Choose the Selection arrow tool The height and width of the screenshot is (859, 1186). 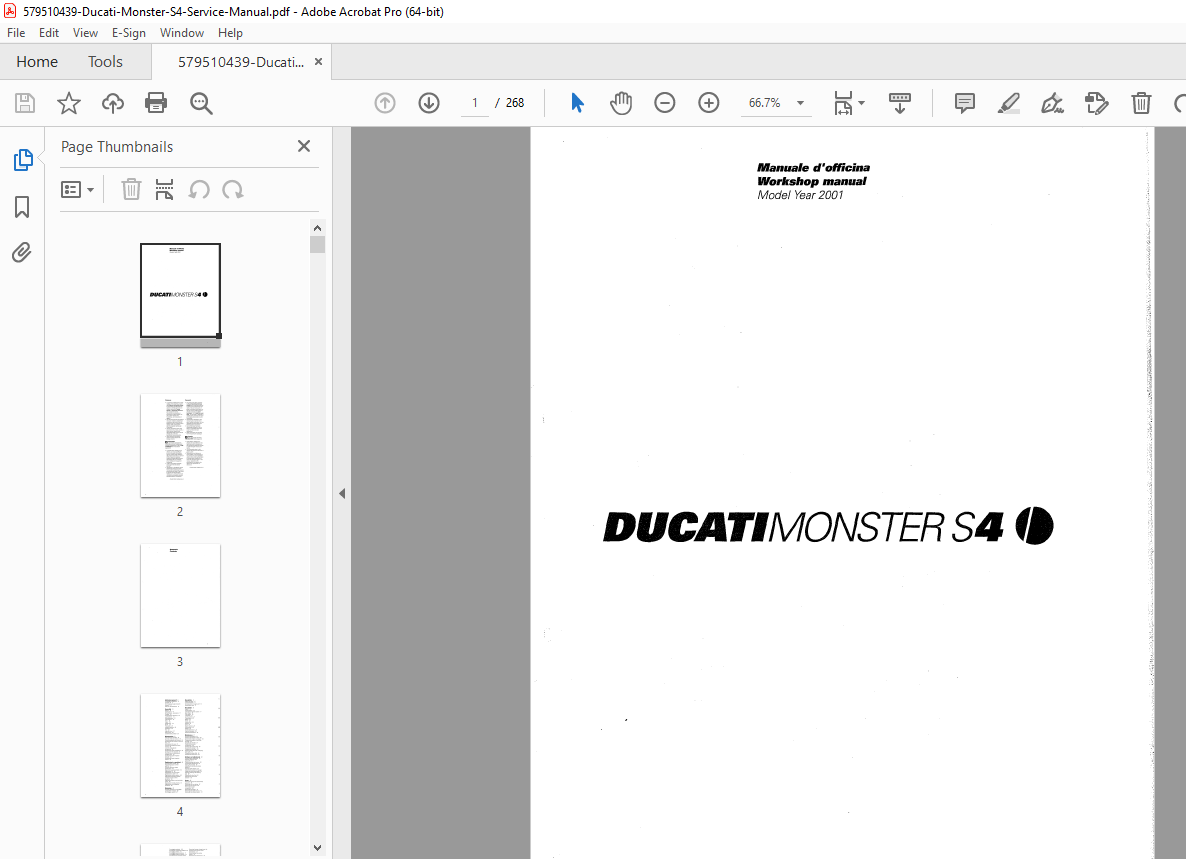(577, 103)
